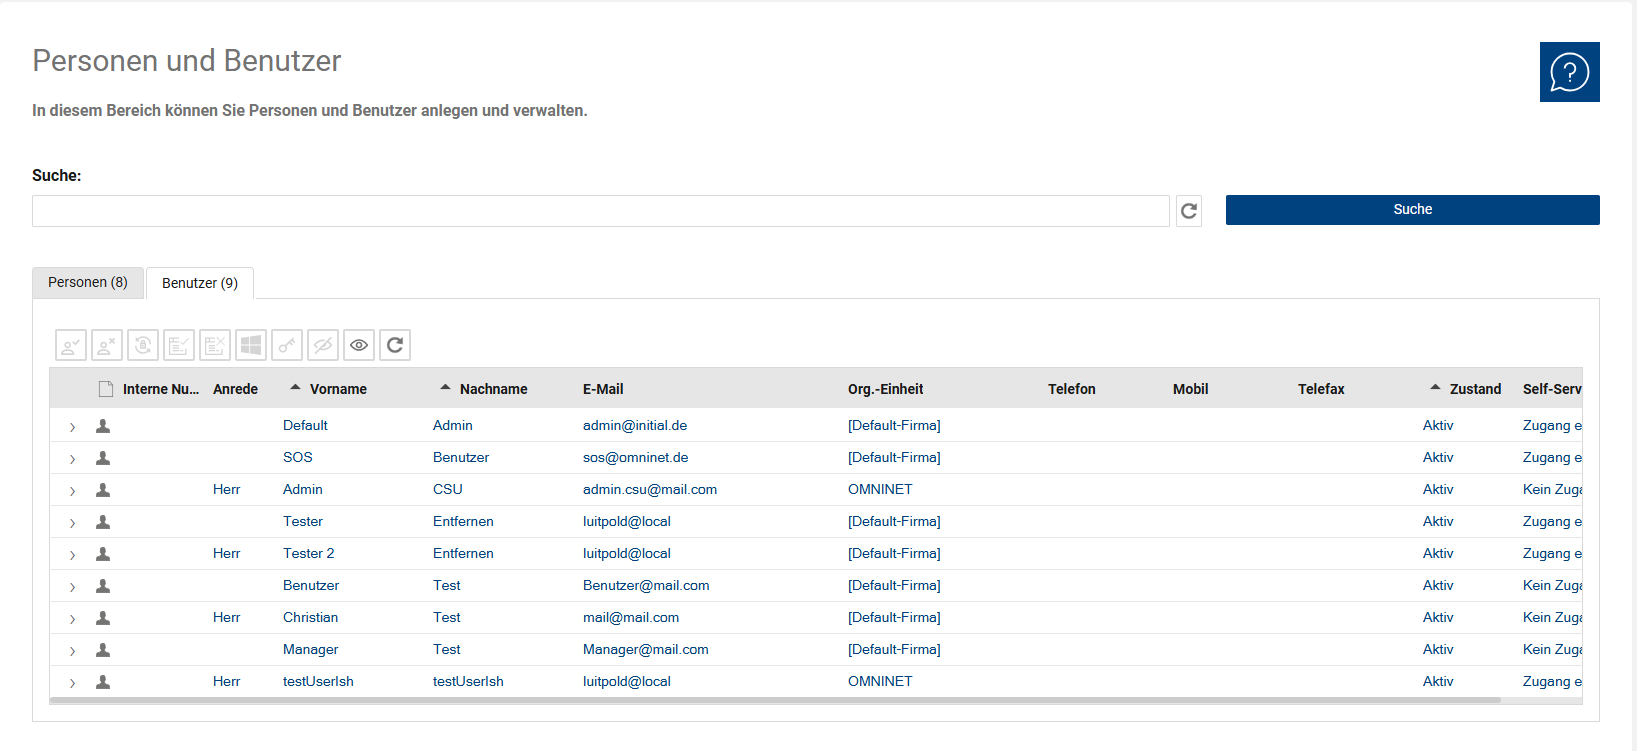Click the Telefax column header
Image resolution: width=1637 pixels, height=751 pixels.
click(1321, 389)
